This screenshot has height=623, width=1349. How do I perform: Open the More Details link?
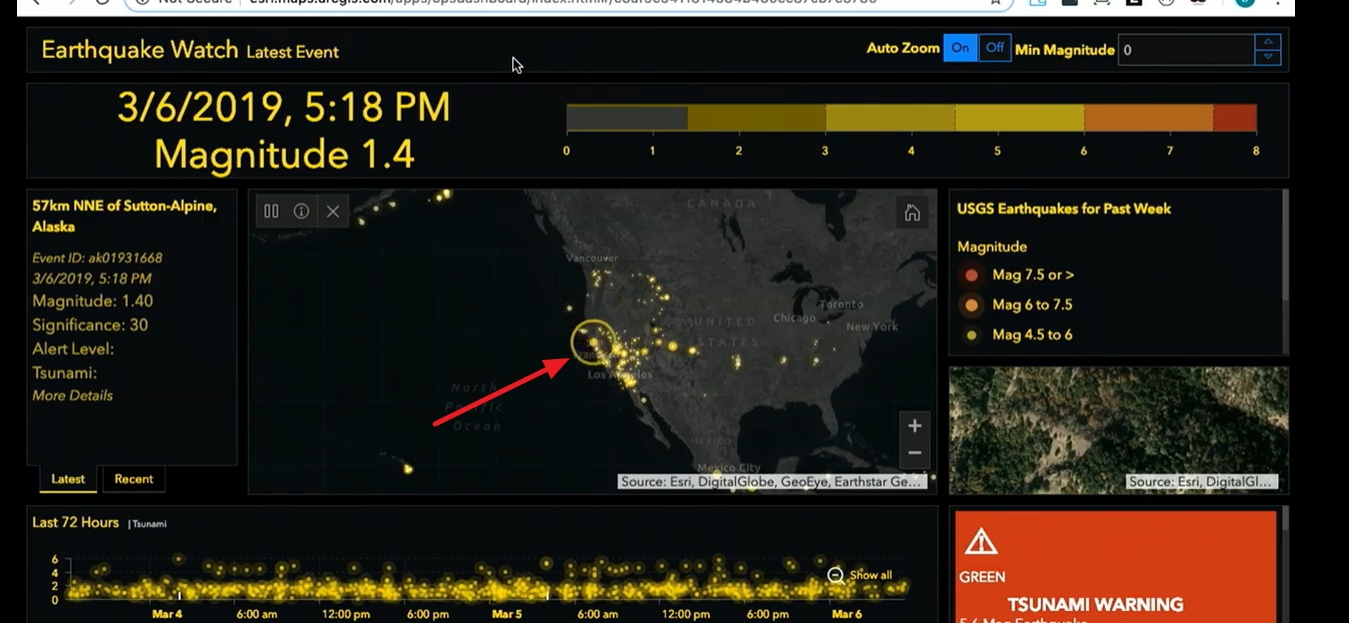click(x=72, y=395)
